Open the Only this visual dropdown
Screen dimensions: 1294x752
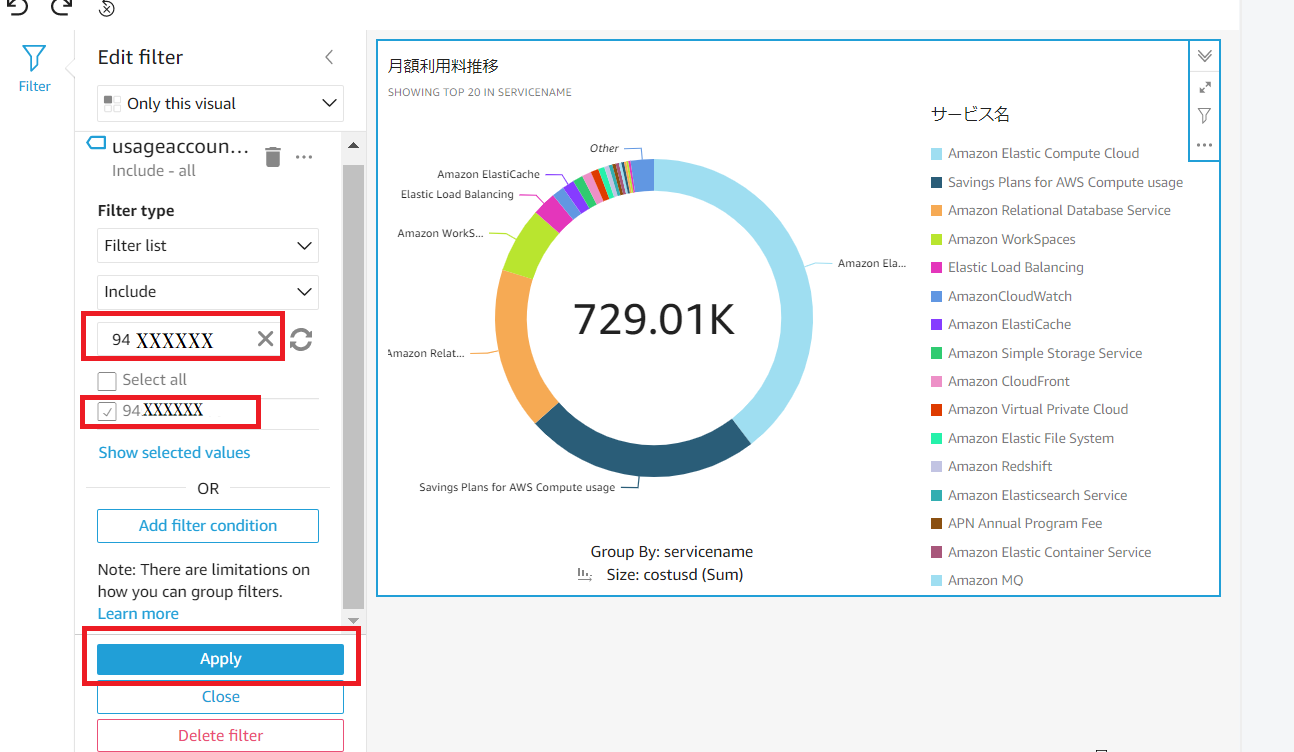pos(220,104)
